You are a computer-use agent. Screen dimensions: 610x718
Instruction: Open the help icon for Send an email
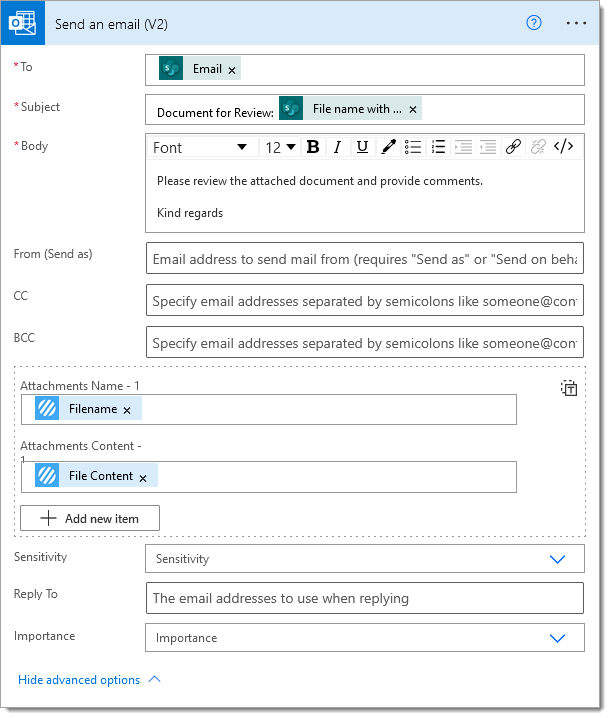[x=534, y=23]
